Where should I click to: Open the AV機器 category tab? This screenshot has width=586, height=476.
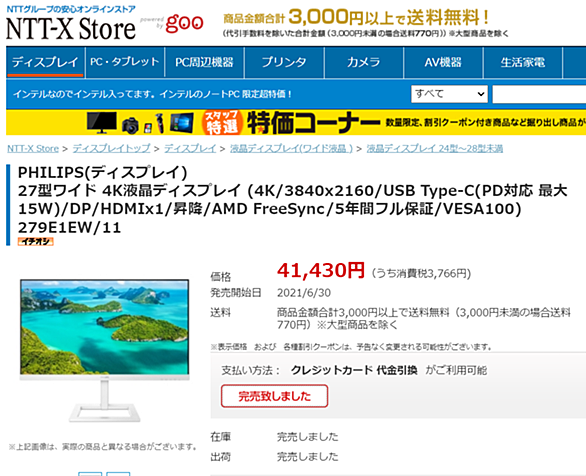tap(443, 62)
